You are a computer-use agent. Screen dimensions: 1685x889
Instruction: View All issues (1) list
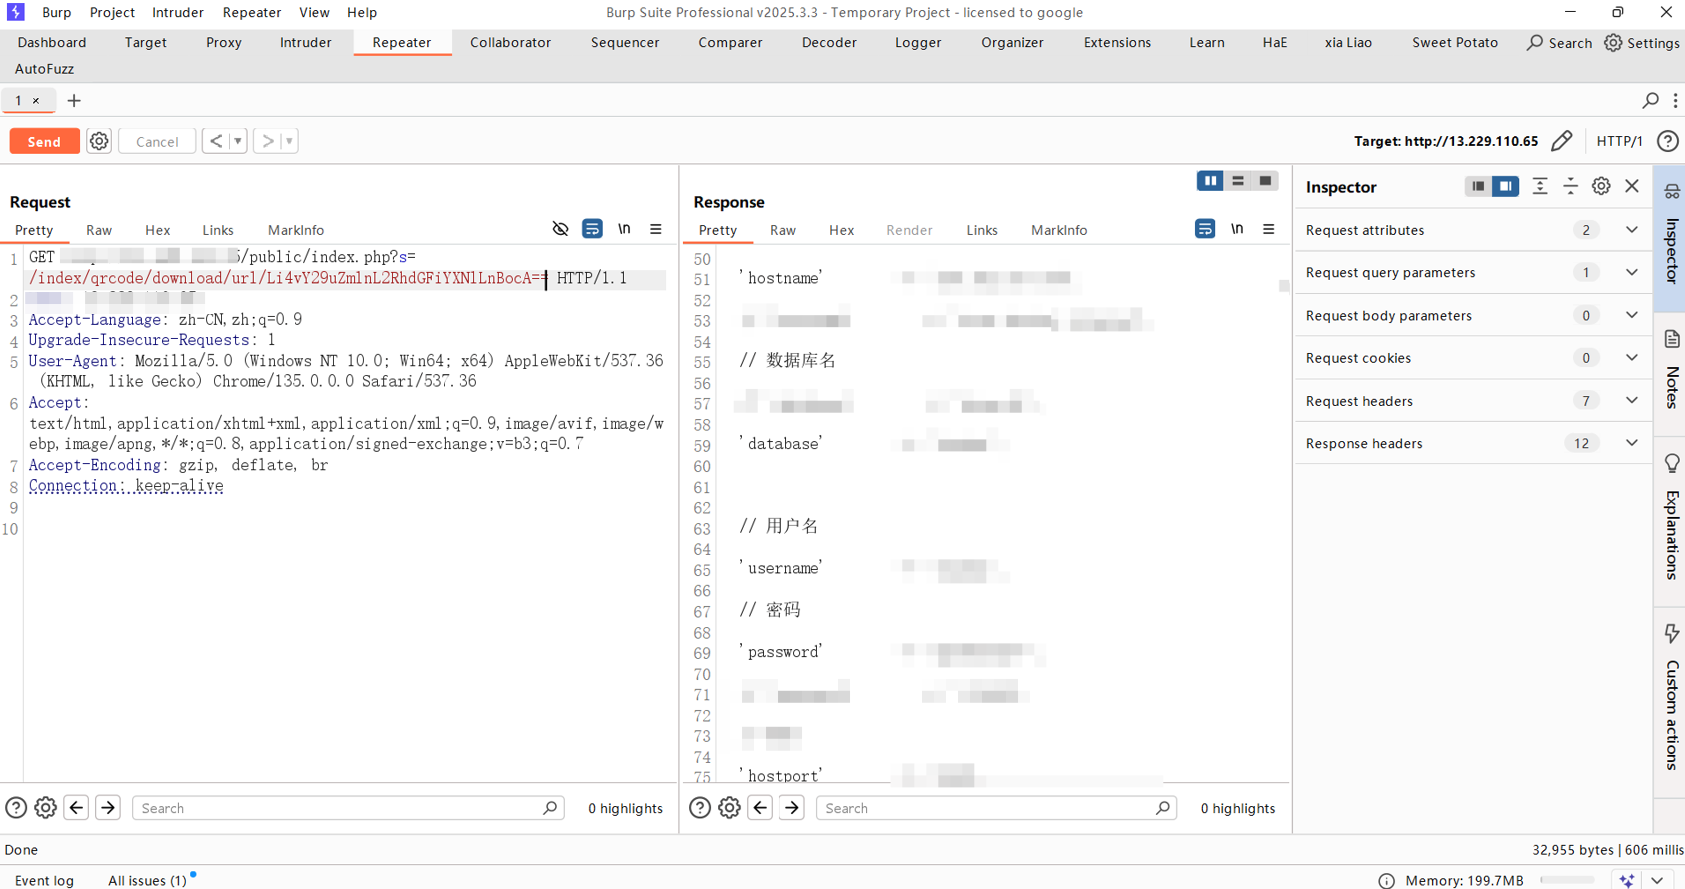click(147, 880)
